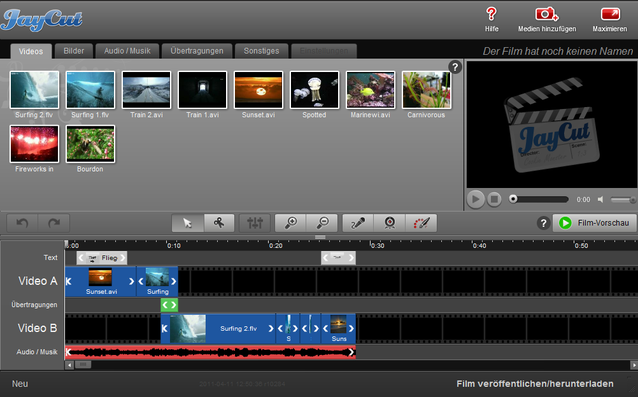
Task: Click the Maximieren icon
Action: (610, 14)
